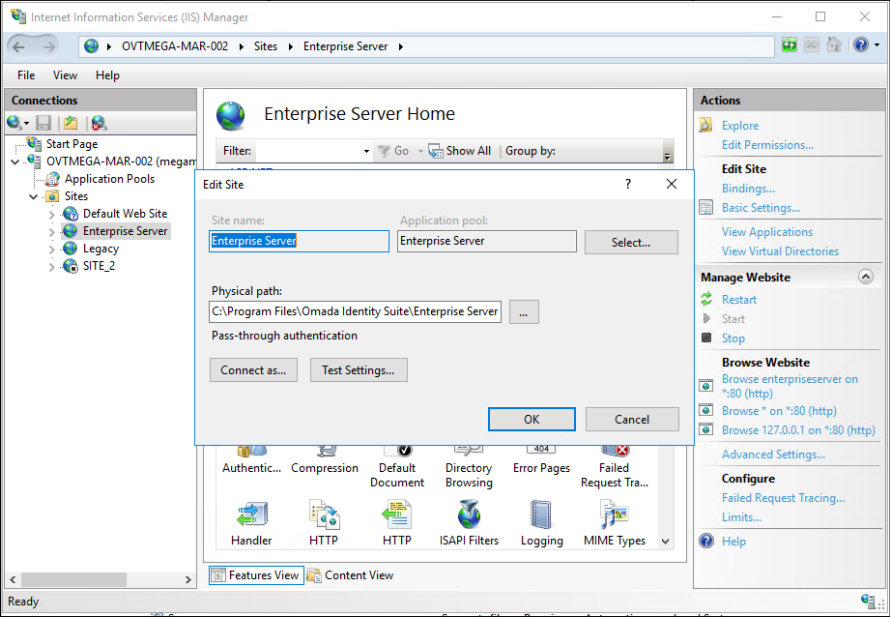
Task: Click the Restart website icon
Action: click(x=707, y=299)
